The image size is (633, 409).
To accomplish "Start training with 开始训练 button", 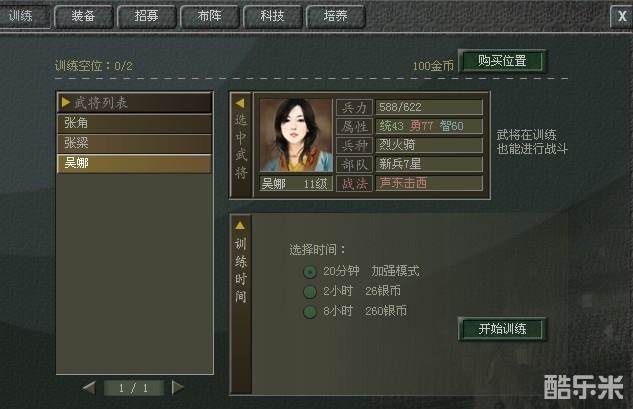I will pyautogui.click(x=502, y=329).
